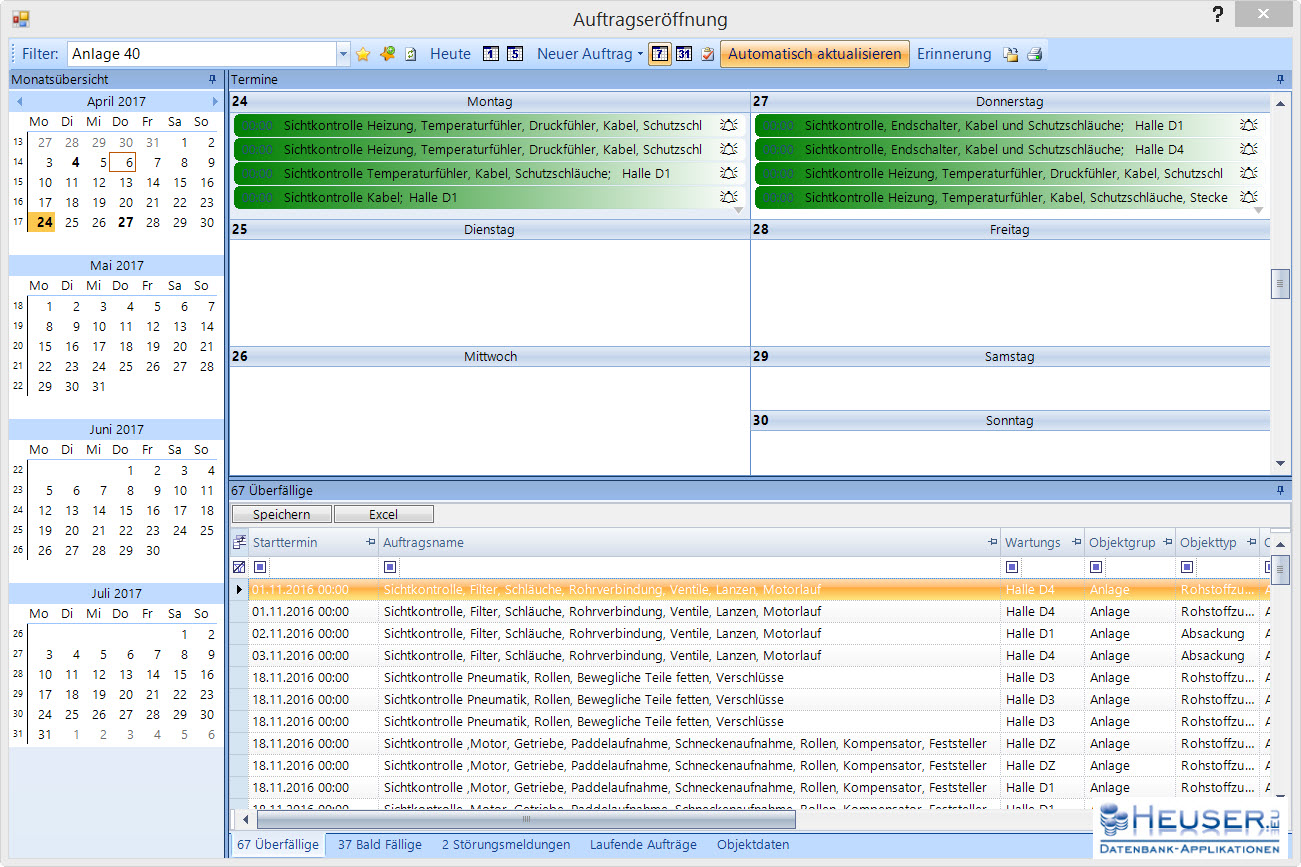Expand the Neuer Auftrag dropdown menu
The width and height of the screenshot is (1301, 867).
click(640, 54)
